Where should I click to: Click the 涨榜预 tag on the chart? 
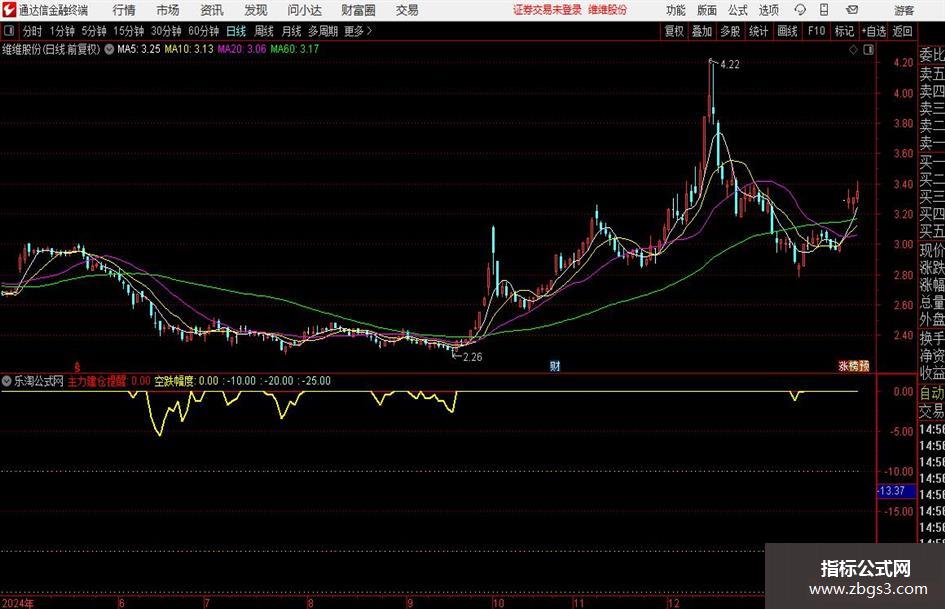[854, 366]
